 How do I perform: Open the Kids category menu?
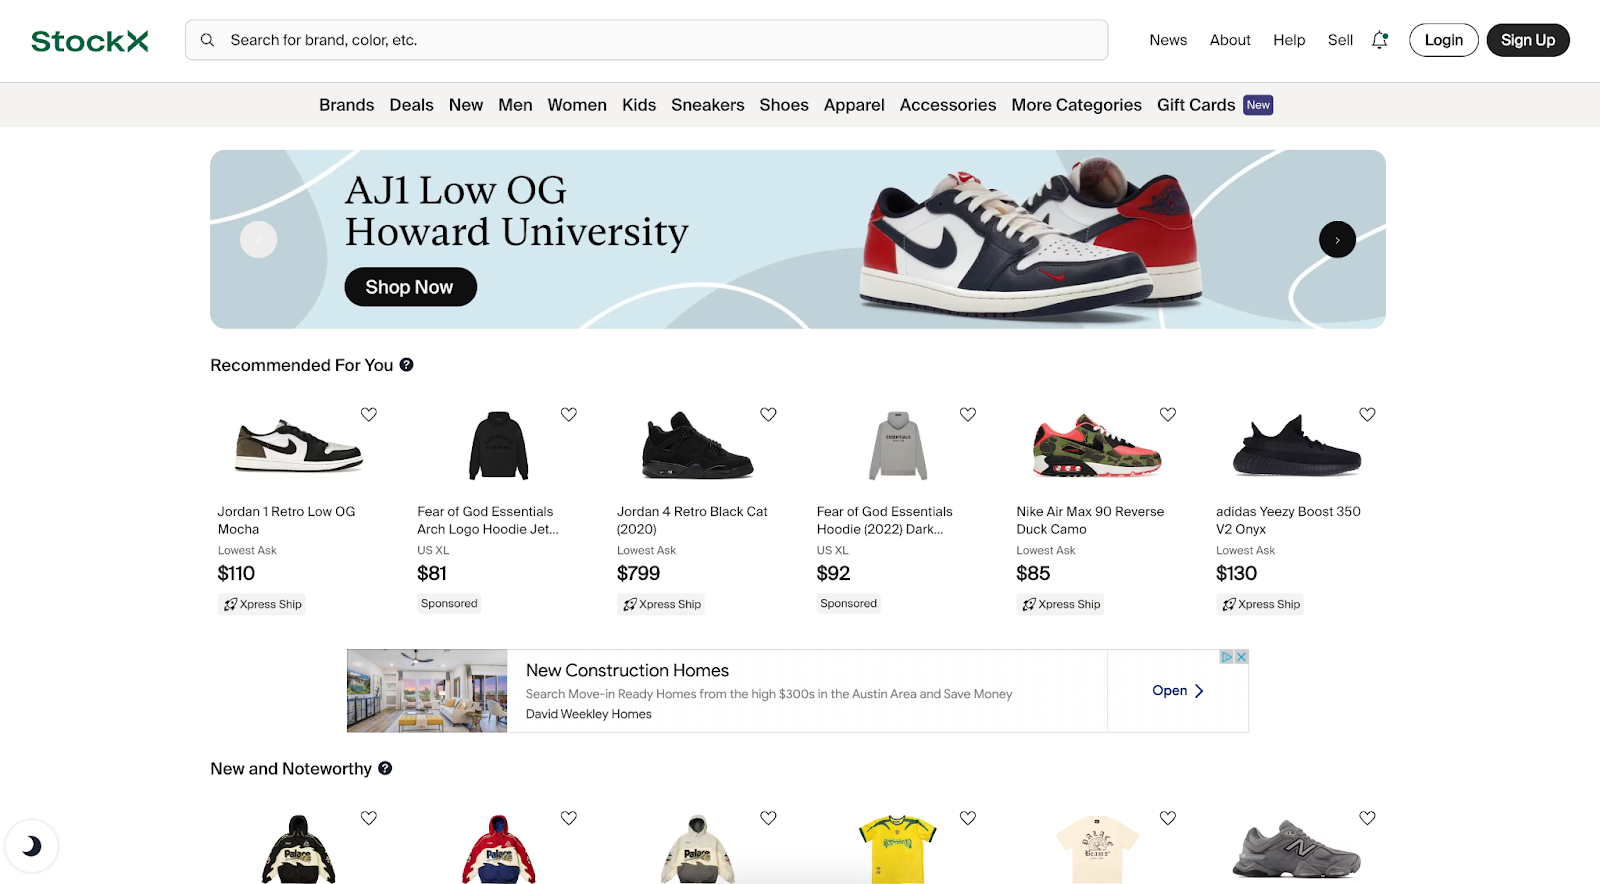coord(639,105)
